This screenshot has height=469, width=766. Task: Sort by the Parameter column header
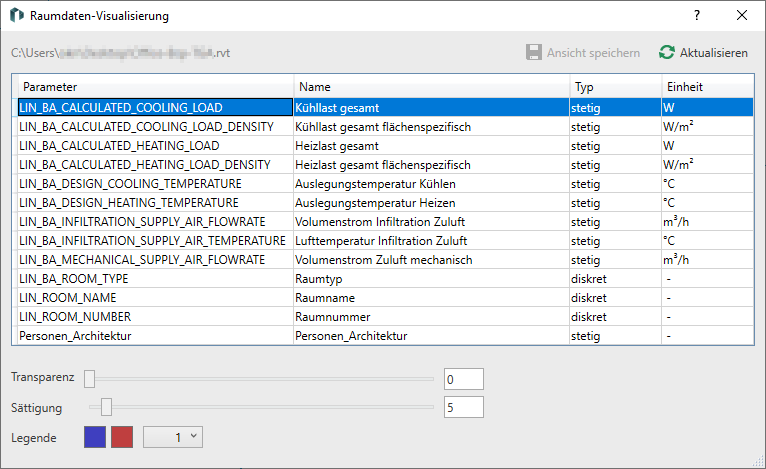coord(156,86)
